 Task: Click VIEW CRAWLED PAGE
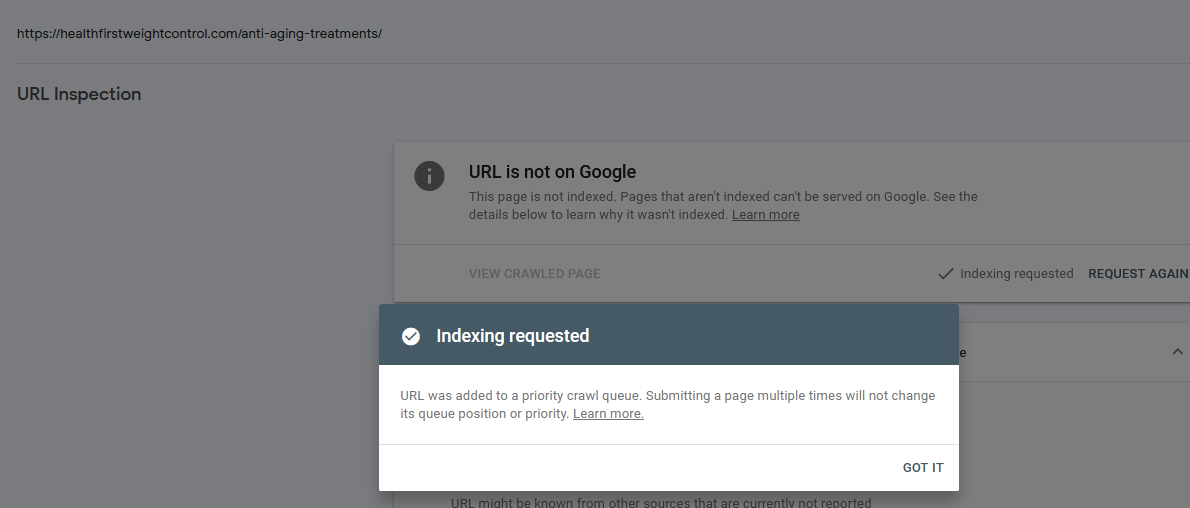click(534, 274)
